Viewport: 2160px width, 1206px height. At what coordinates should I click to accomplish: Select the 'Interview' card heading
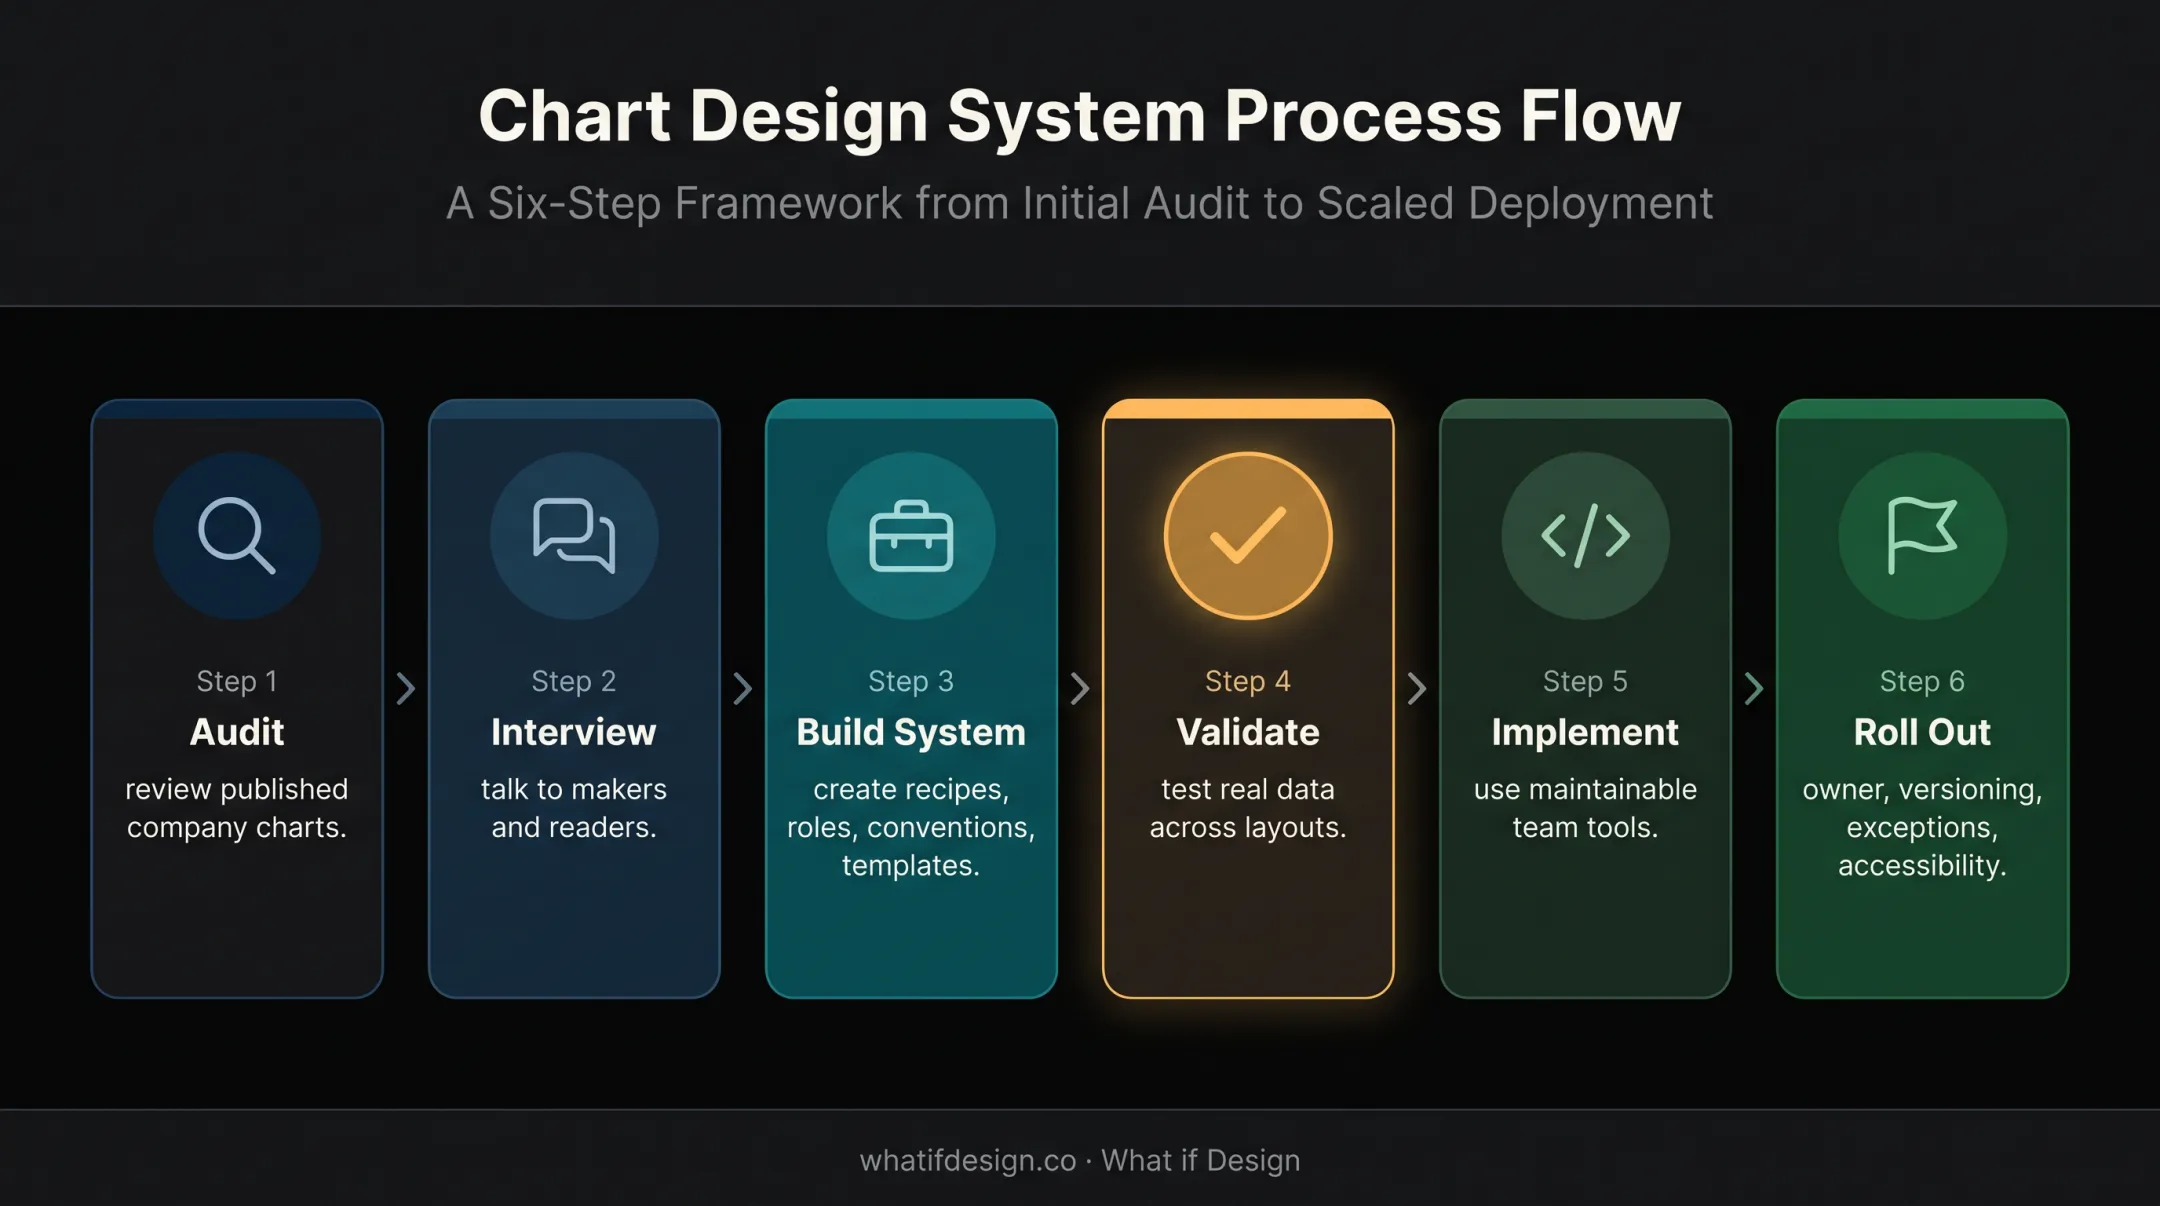[574, 732]
